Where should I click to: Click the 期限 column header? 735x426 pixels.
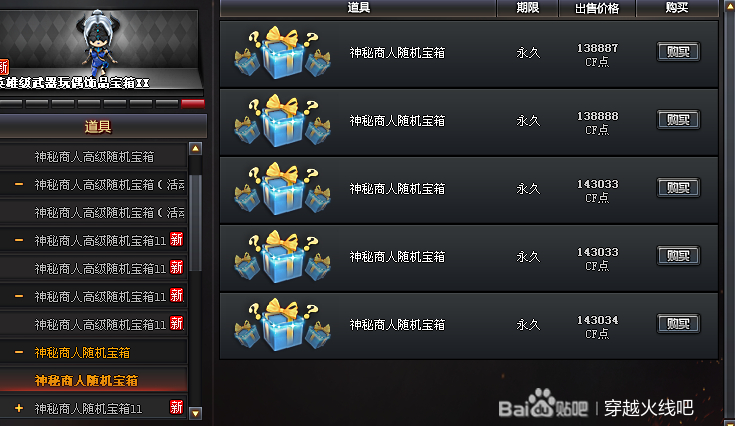pyautogui.click(x=527, y=8)
